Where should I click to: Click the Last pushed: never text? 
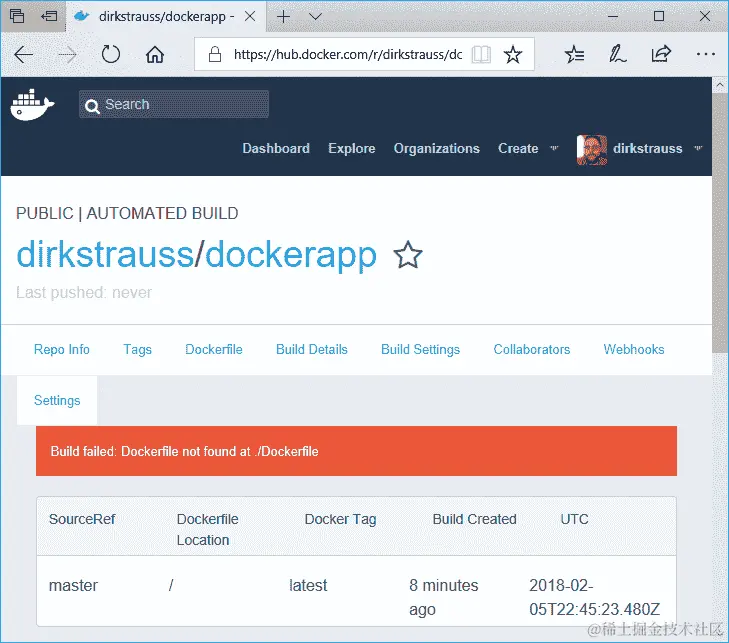tap(84, 292)
